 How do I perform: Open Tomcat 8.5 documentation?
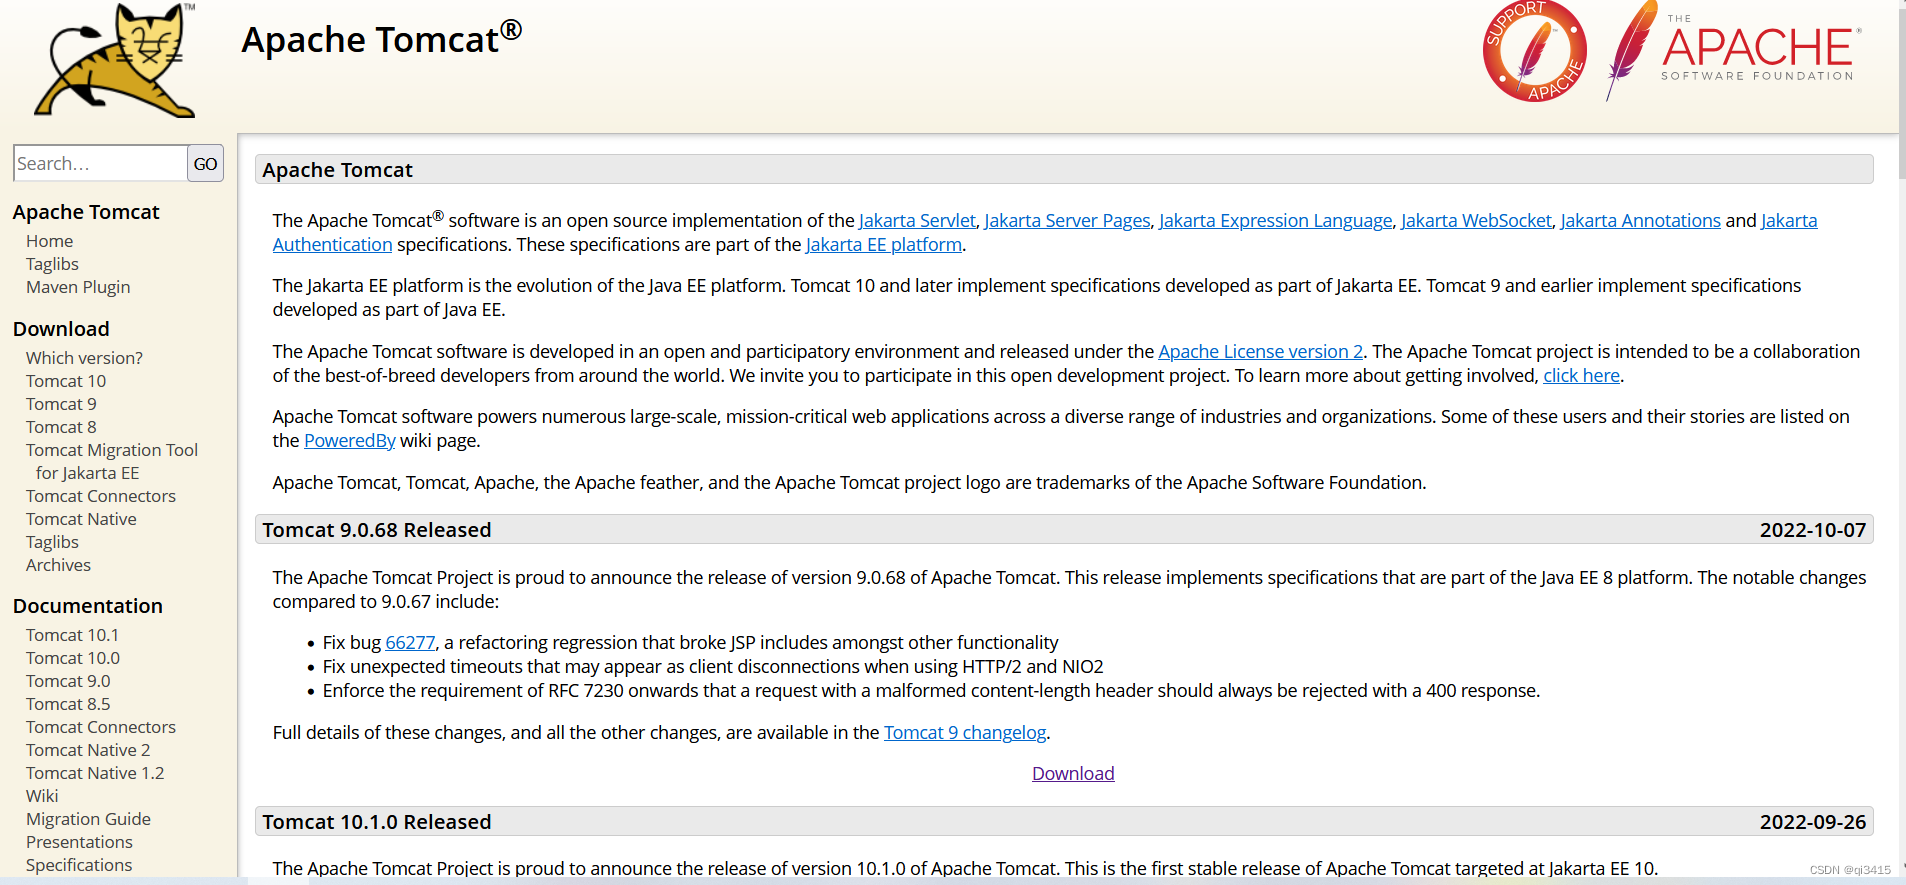coord(68,704)
